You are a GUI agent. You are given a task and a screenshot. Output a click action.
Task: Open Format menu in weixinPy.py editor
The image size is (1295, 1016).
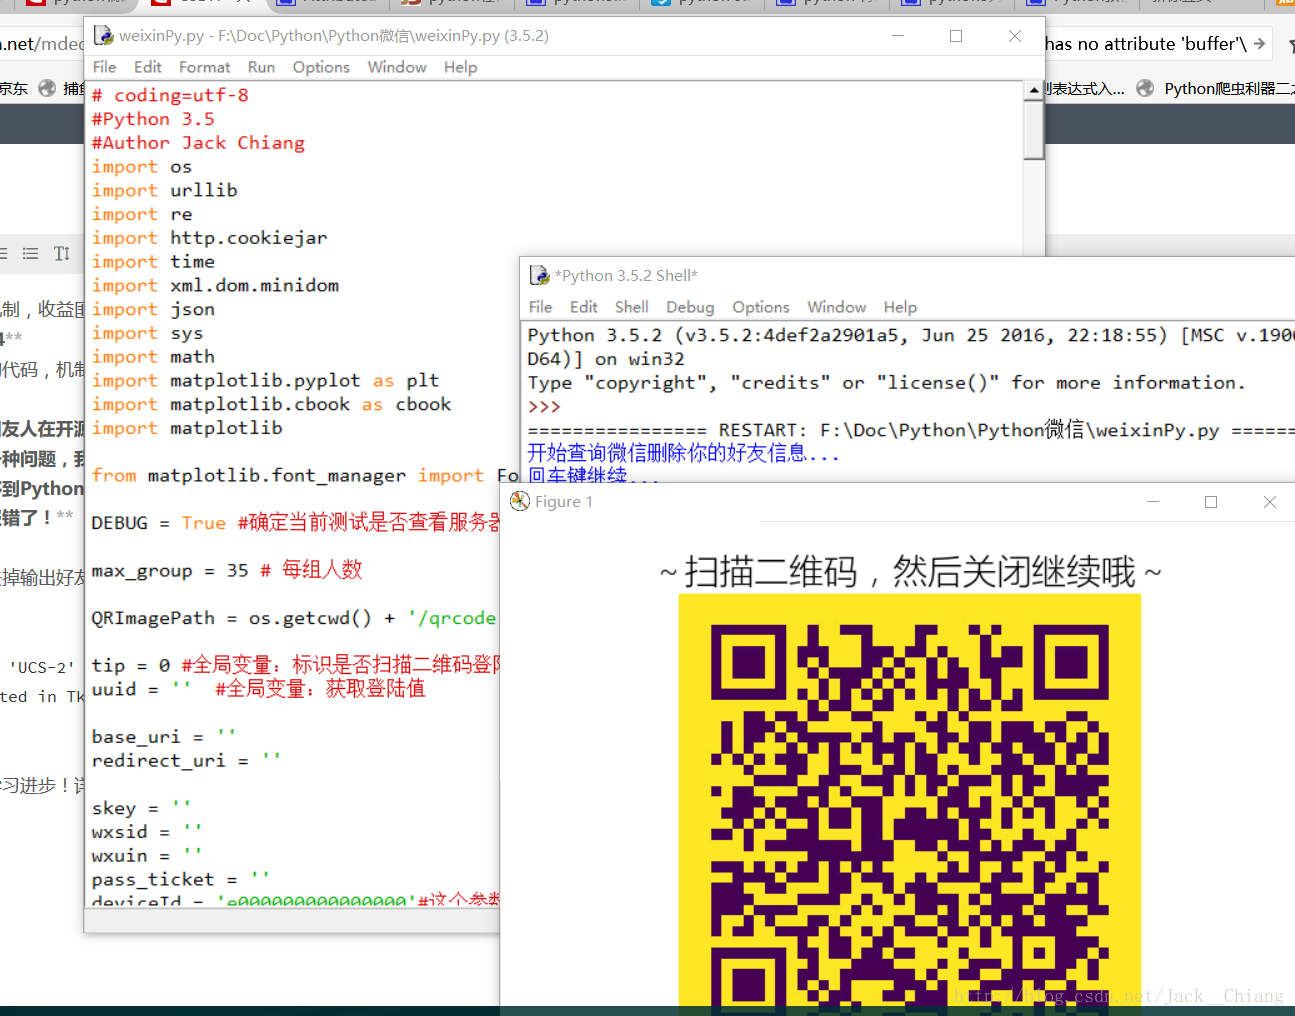(x=204, y=67)
